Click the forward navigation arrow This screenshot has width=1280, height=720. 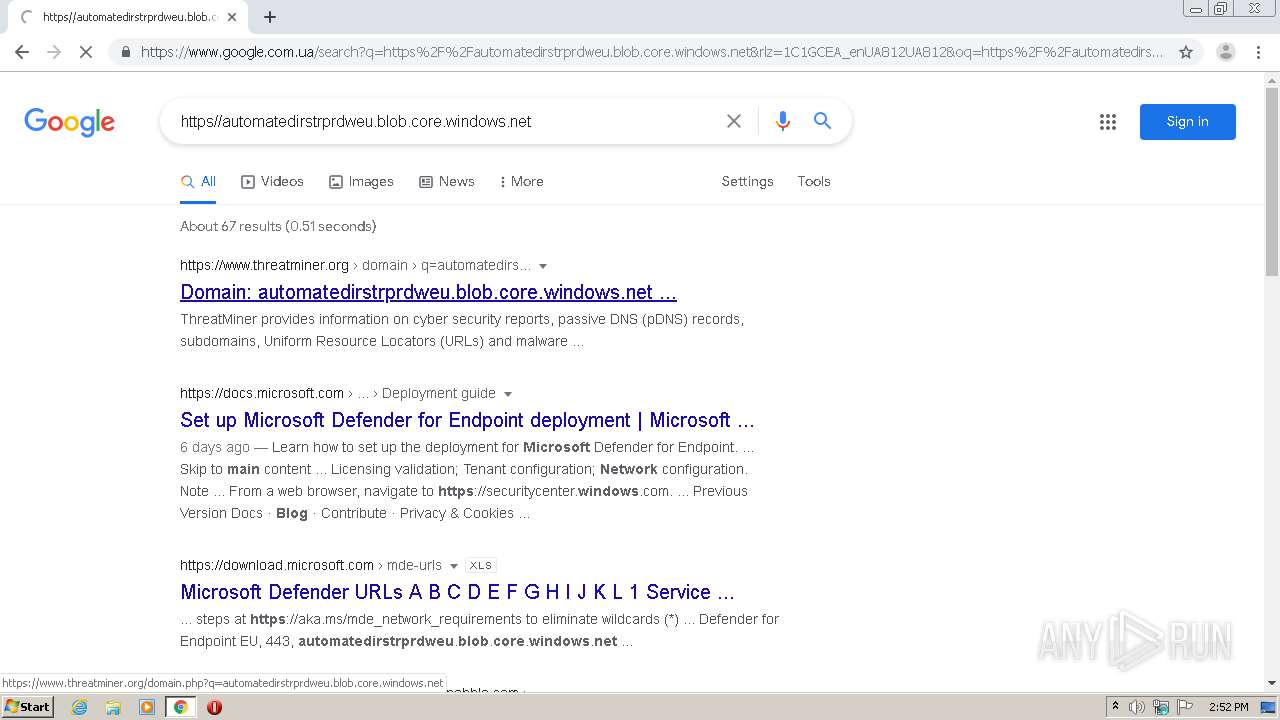54,52
